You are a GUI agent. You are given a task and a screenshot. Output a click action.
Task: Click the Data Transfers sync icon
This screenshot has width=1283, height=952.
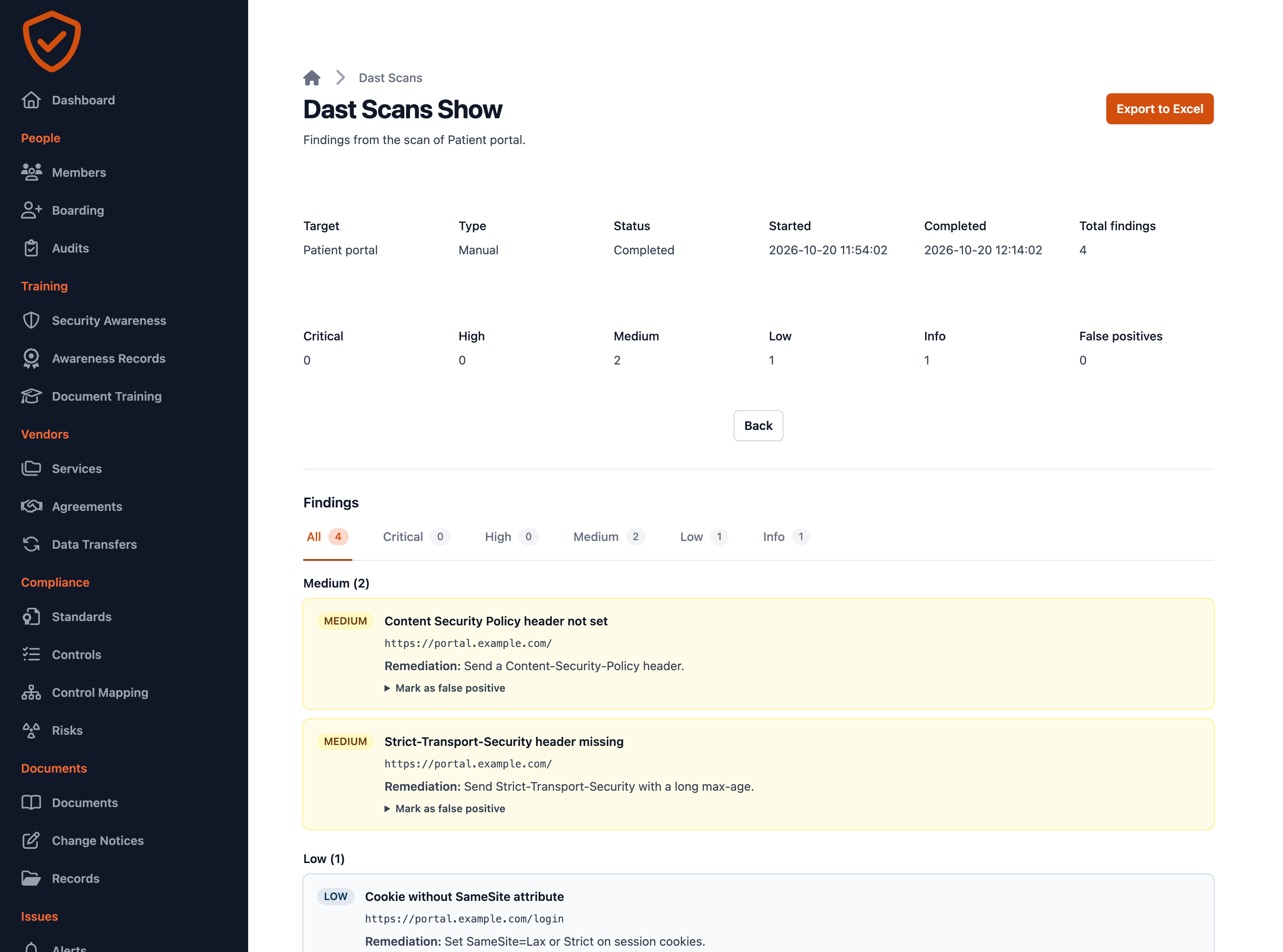(x=31, y=544)
